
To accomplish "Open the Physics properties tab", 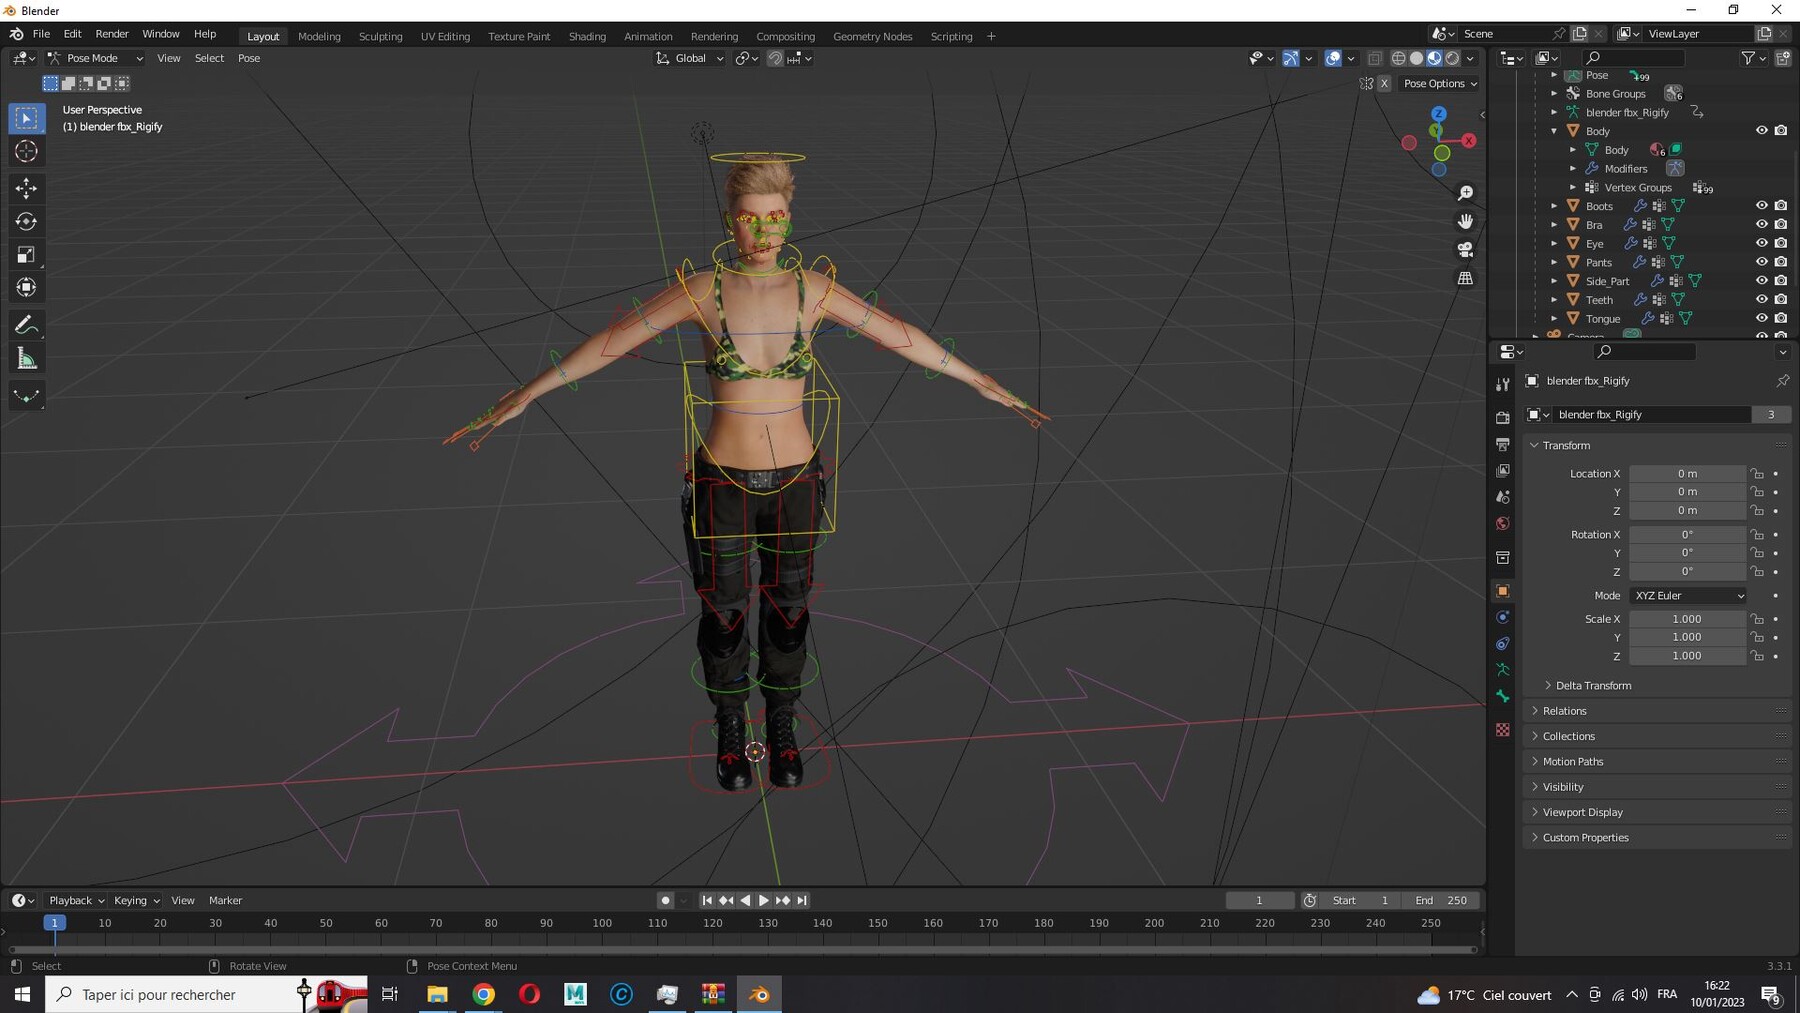I will pyautogui.click(x=1502, y=617).
